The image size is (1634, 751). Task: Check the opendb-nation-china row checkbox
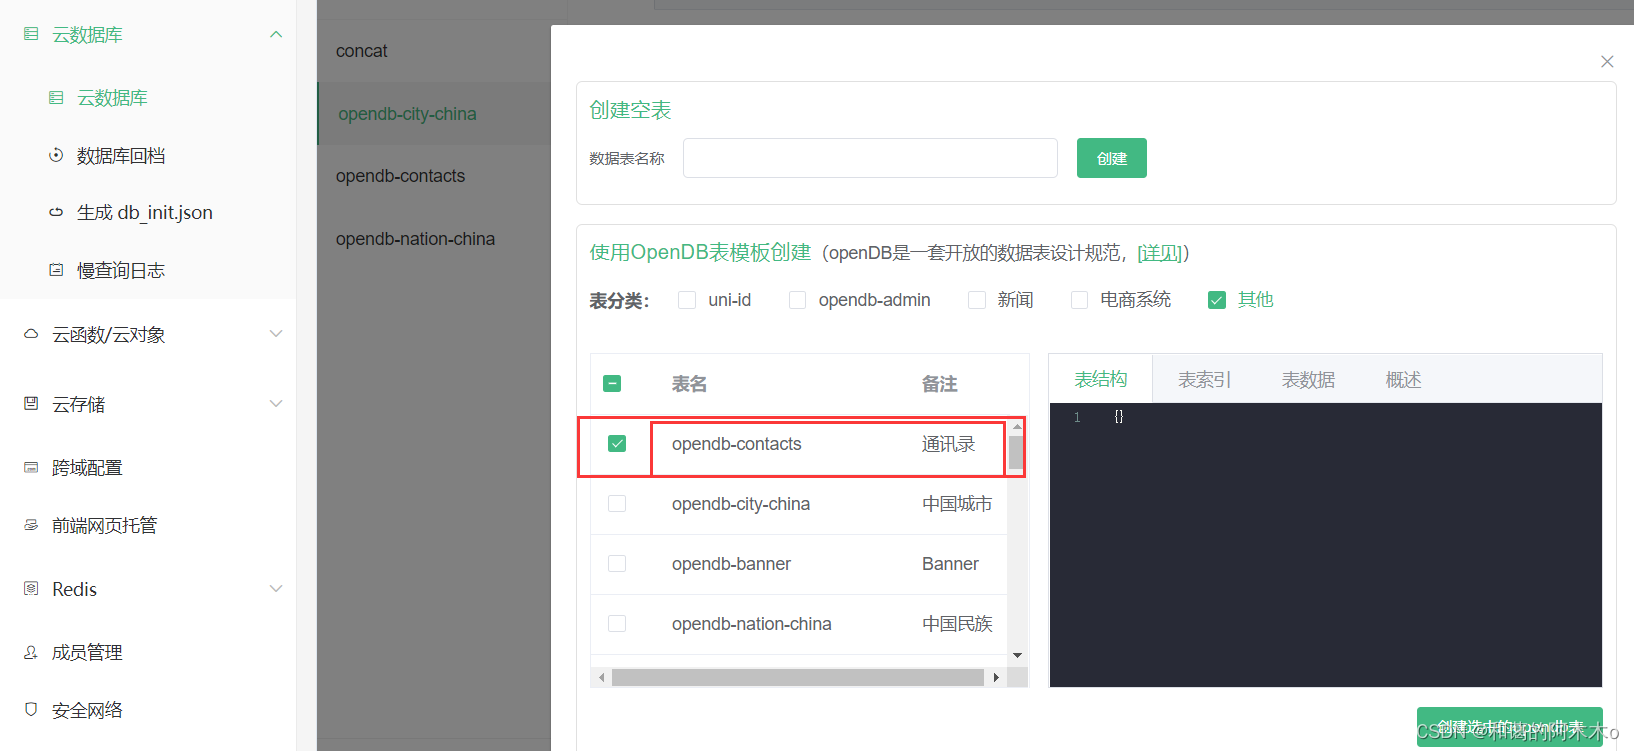point(617,623)
